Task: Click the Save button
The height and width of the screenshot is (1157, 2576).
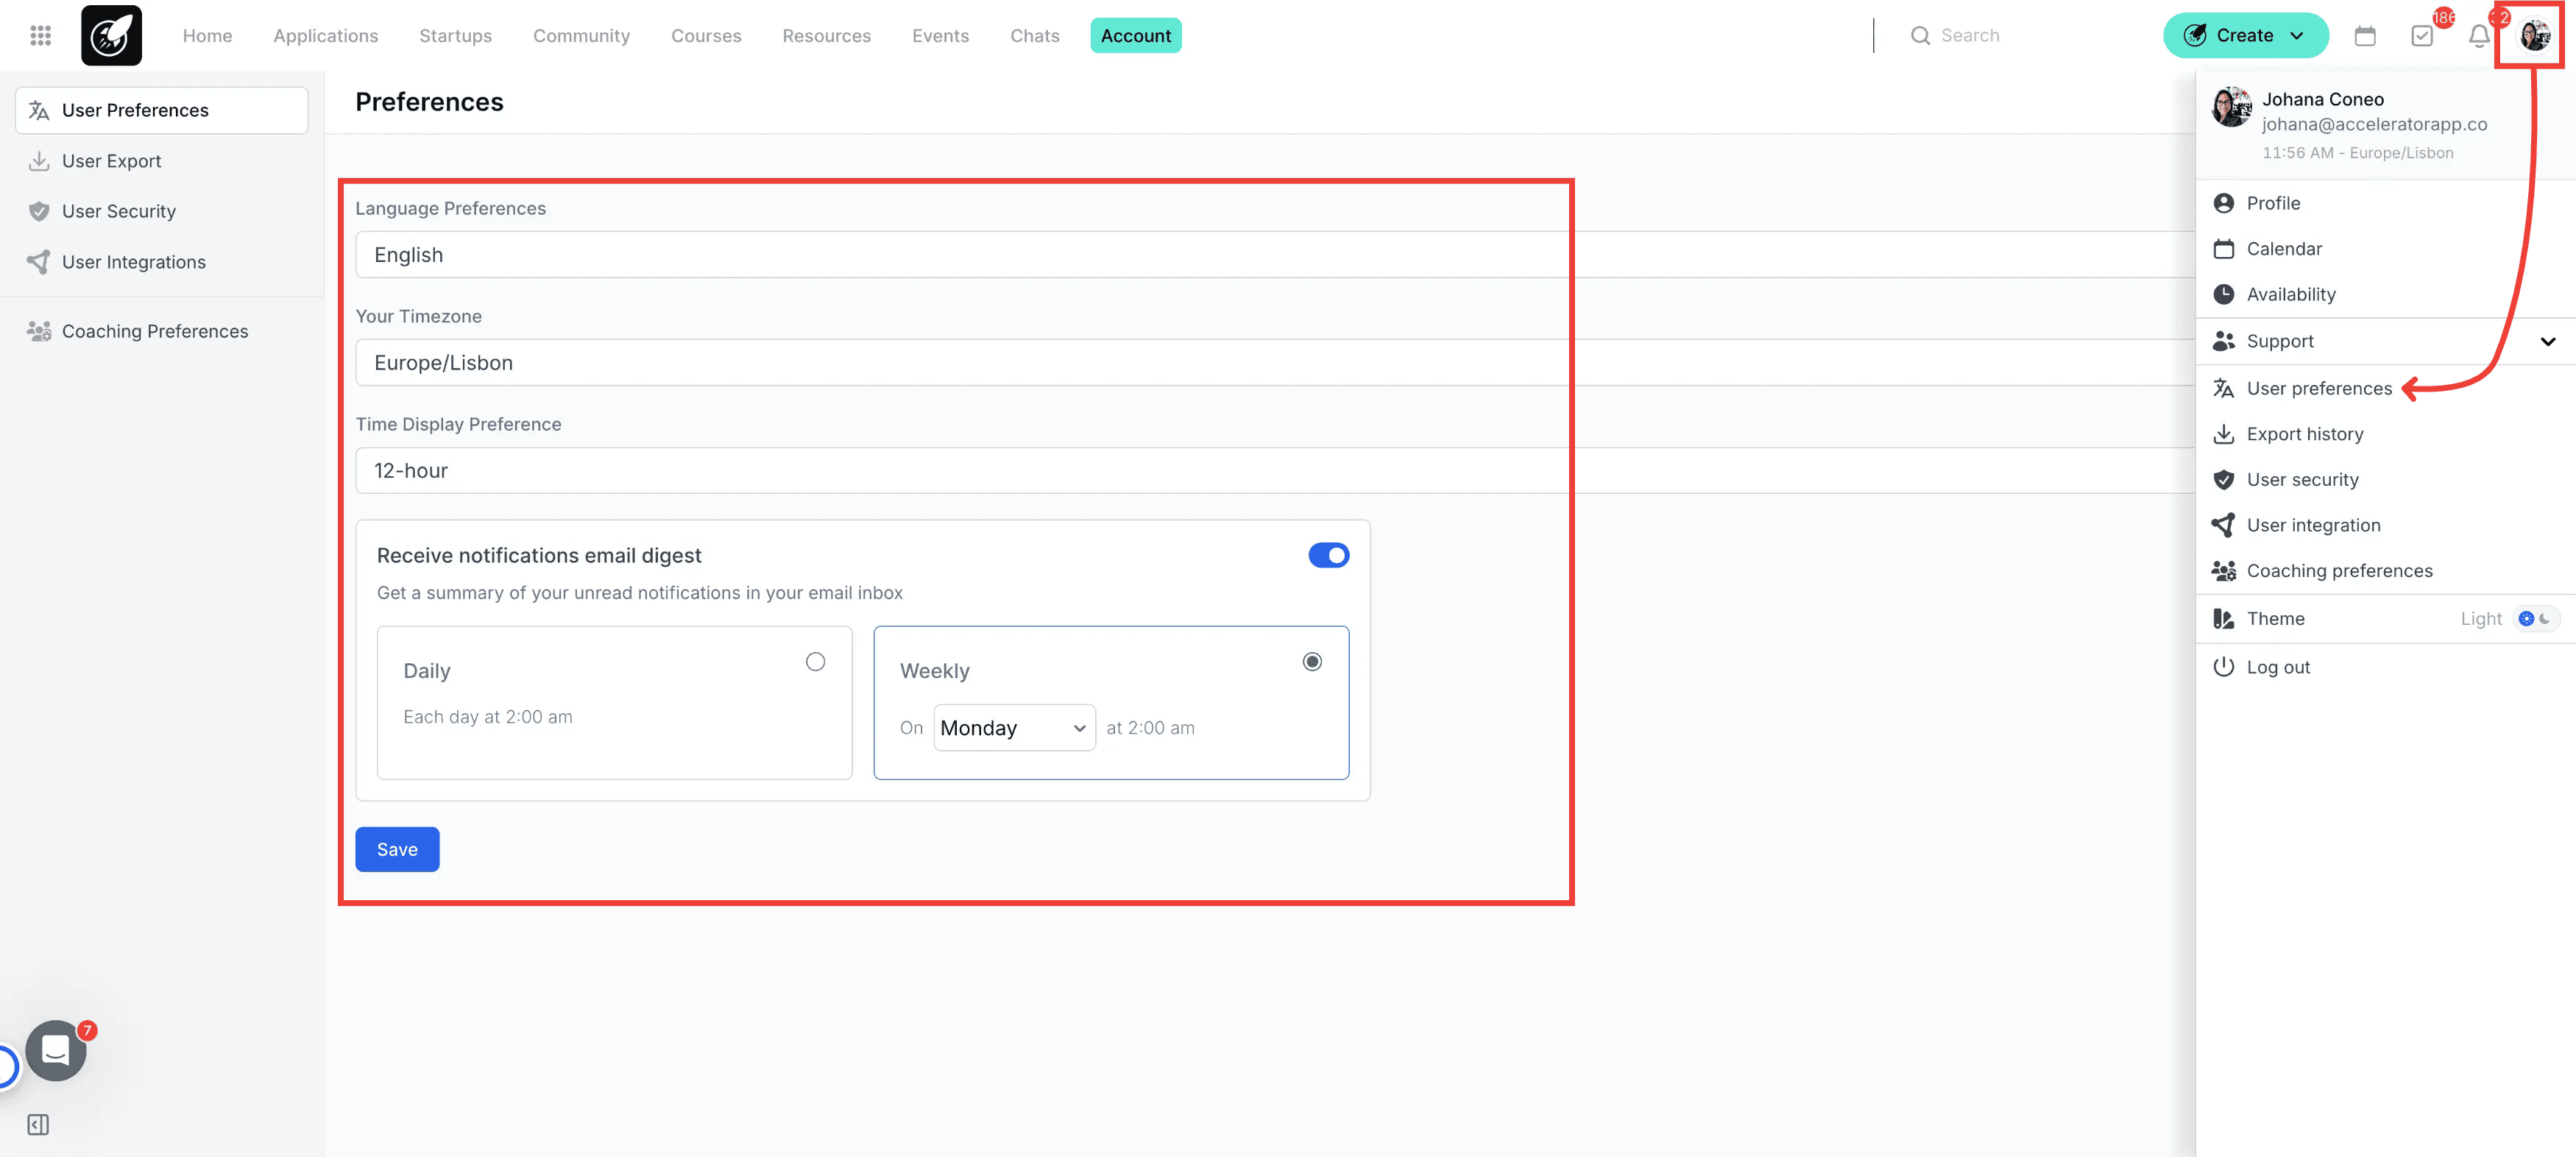Action: click(397, 849)
